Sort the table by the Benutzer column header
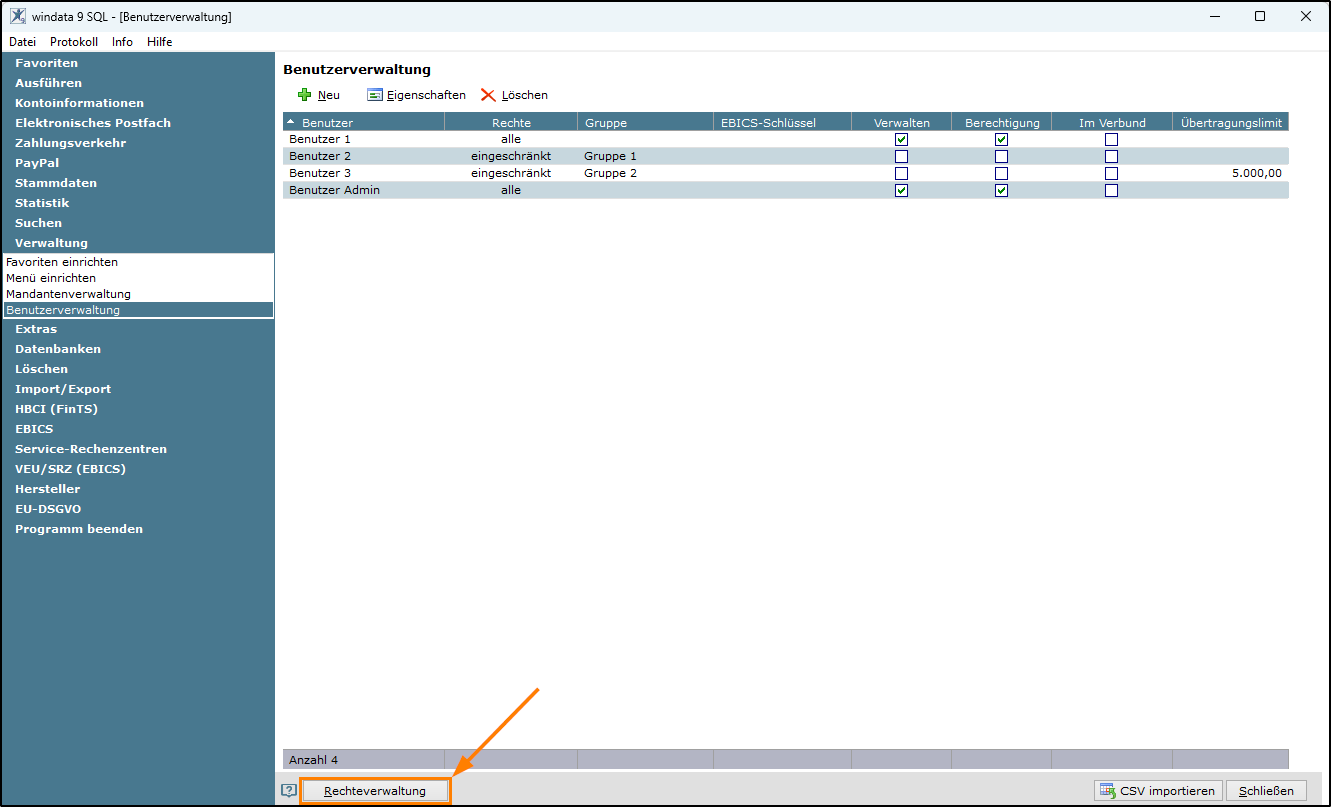Viewport: 1331px width, 807px height. pos(364,122)
